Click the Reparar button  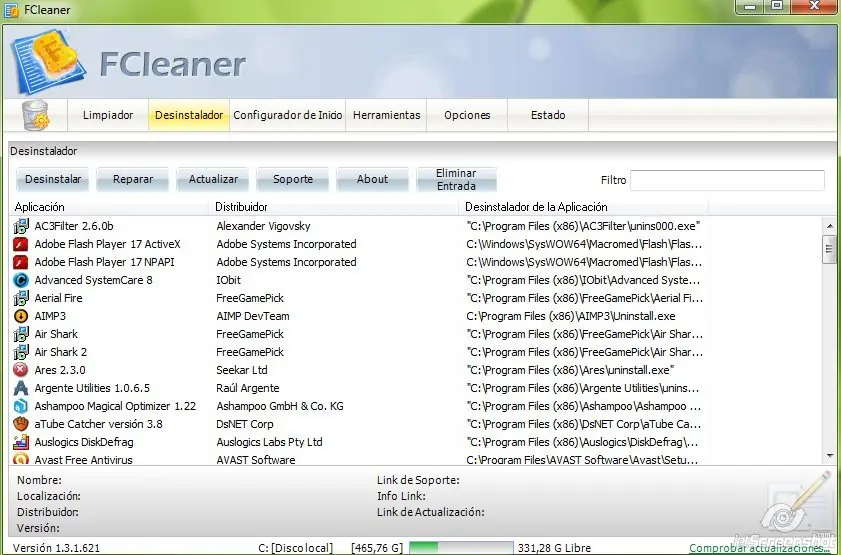133,179
